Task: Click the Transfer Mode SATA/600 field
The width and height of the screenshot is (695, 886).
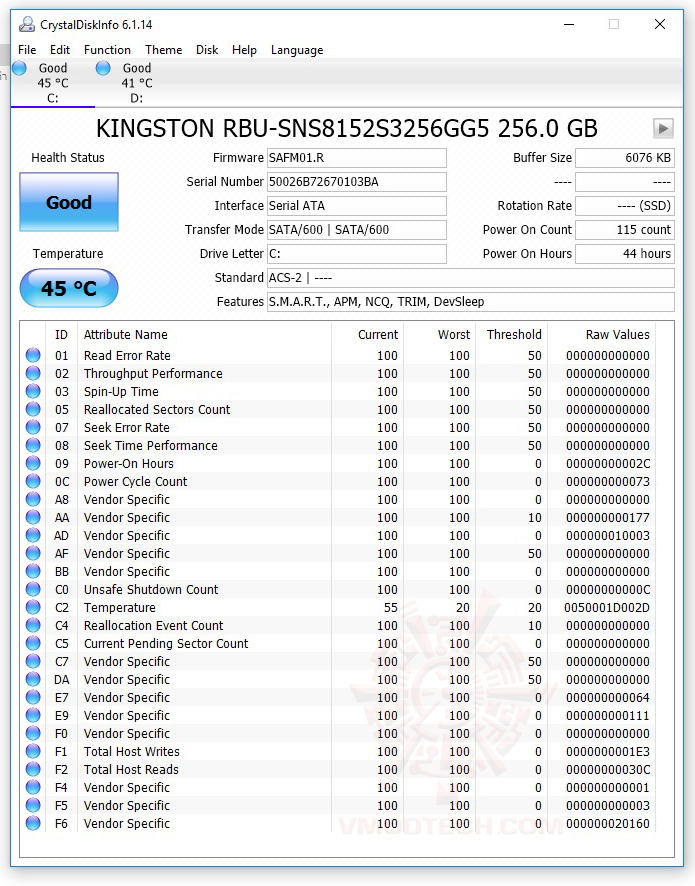Action: click(x=357, y=229)
